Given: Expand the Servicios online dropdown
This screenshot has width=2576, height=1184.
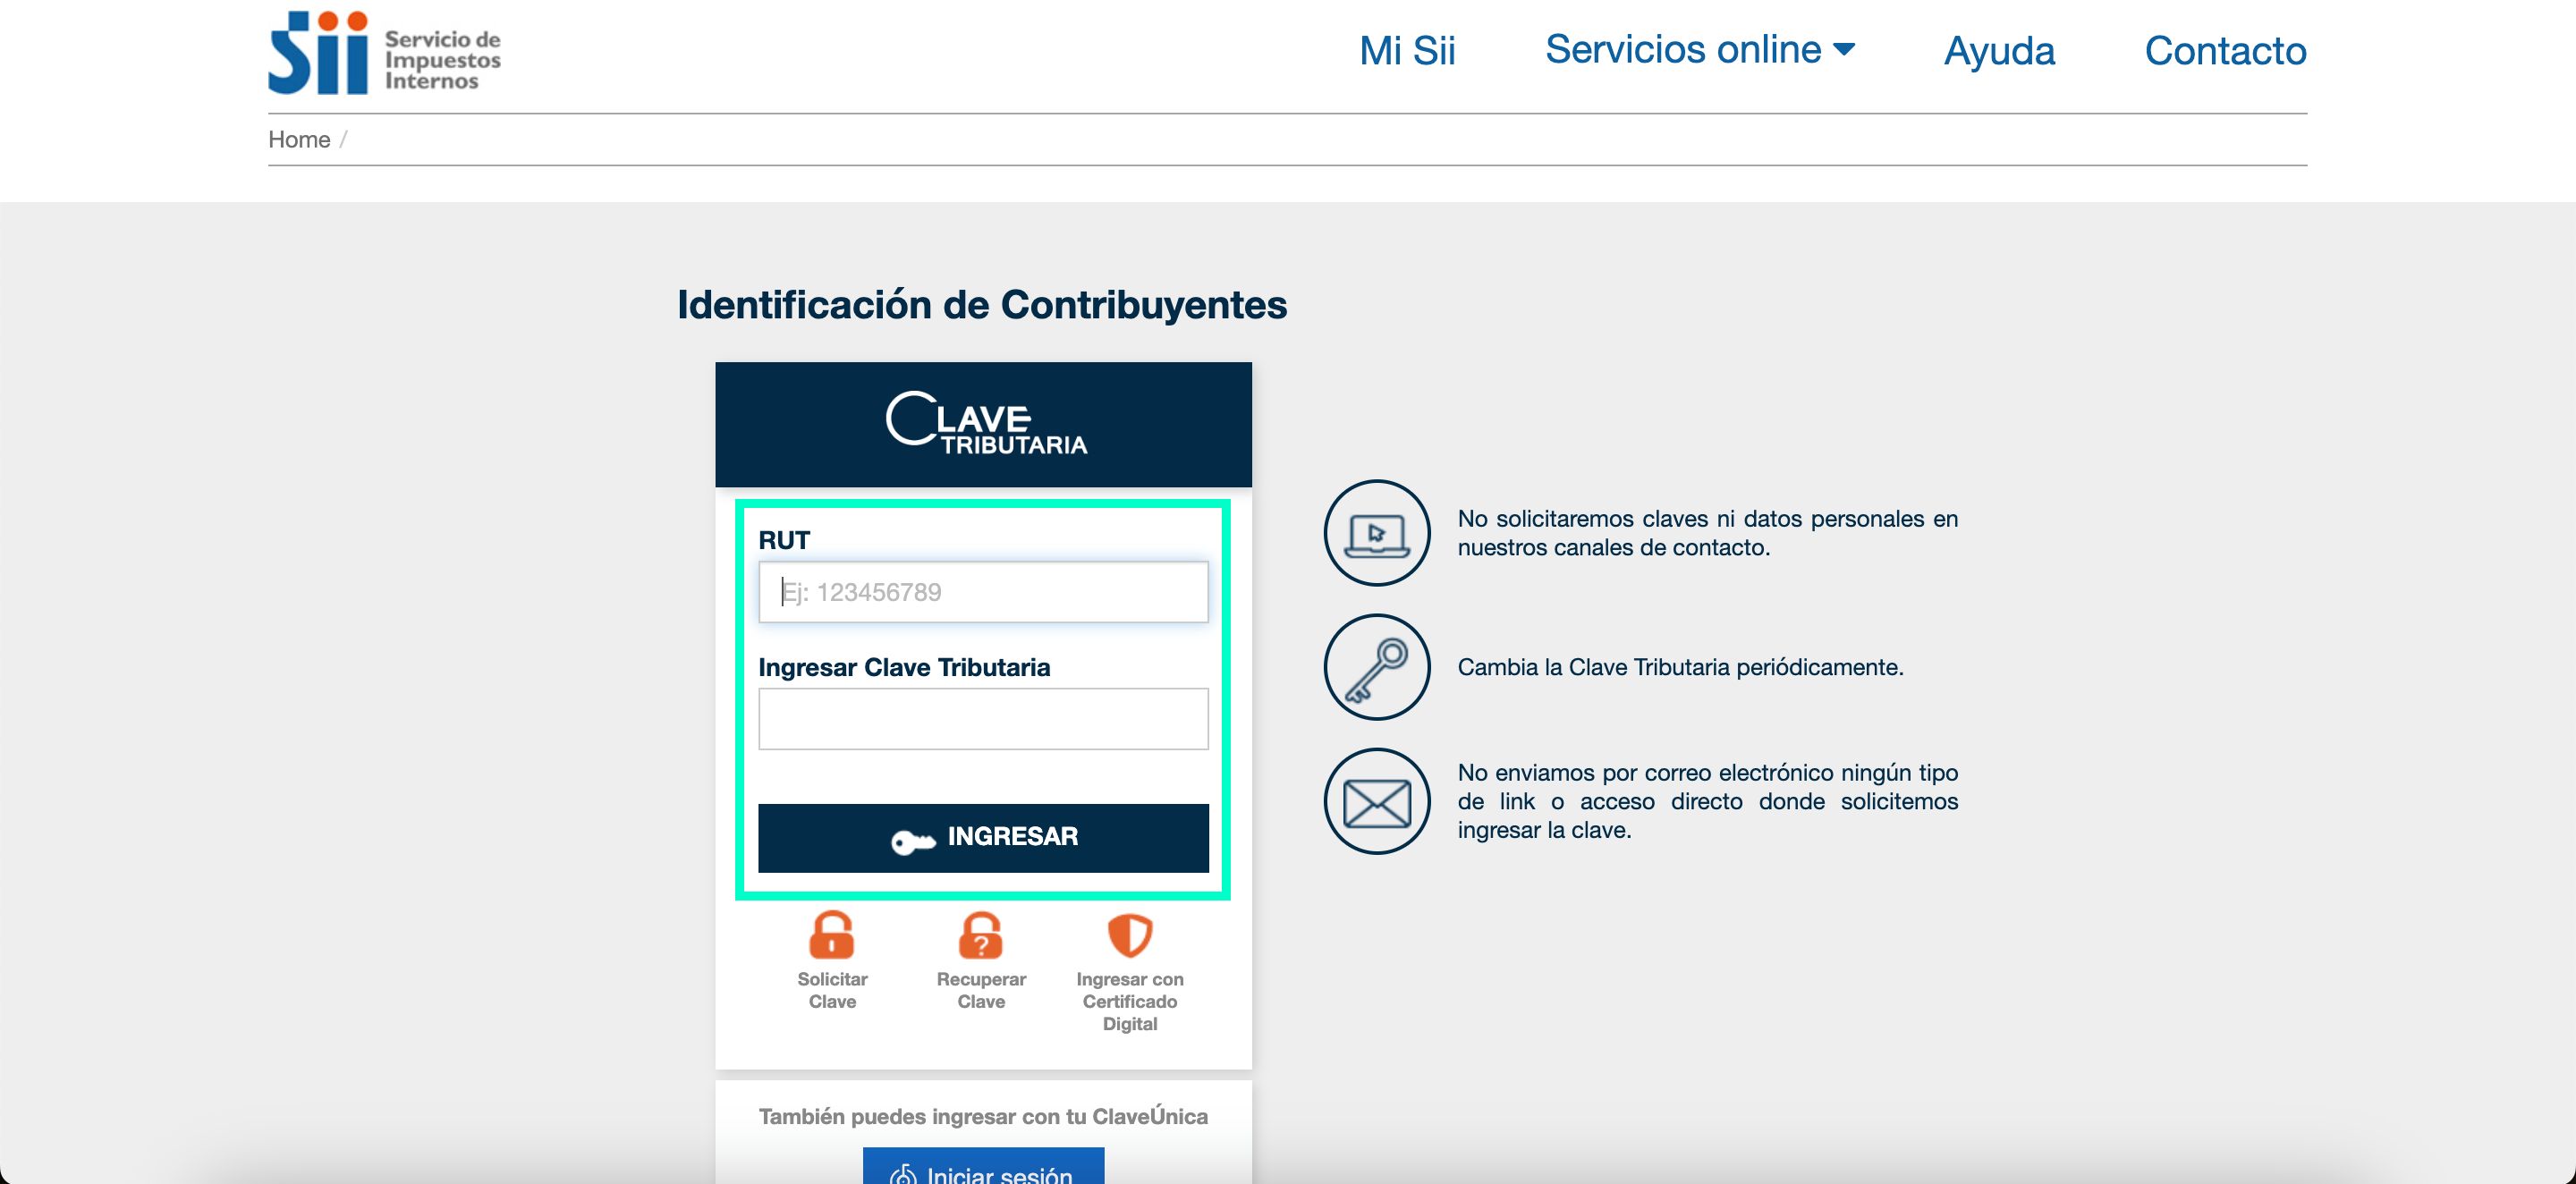Looking at the screenshot, I should pyautogui.click(x=1700, y=49).
